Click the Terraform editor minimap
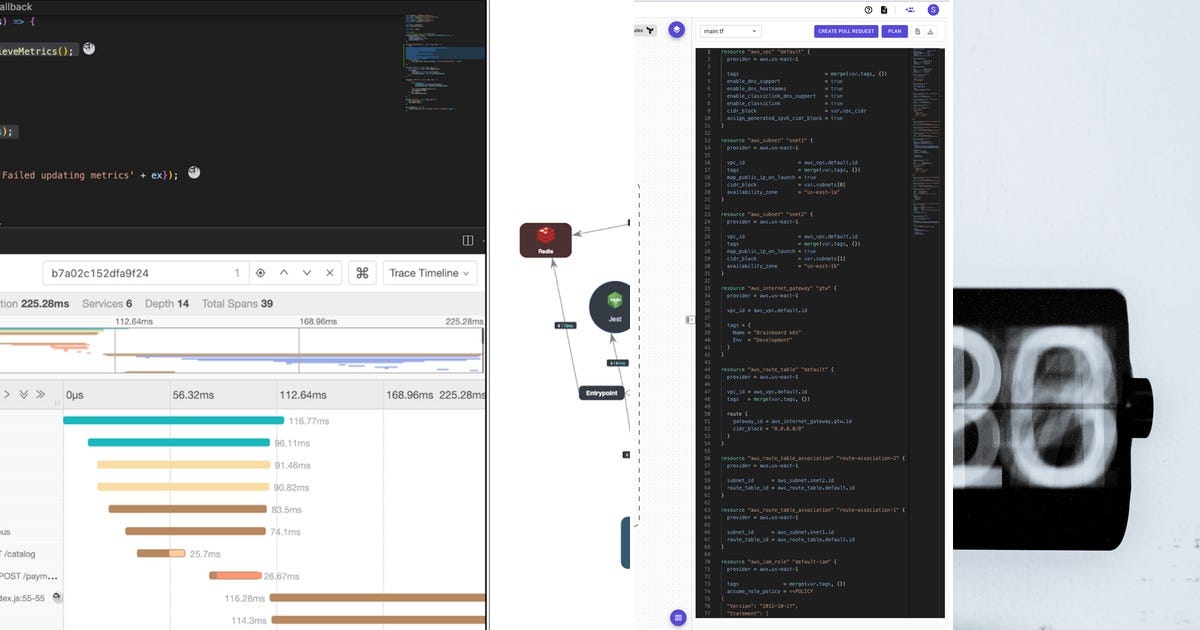The image size is (1200, 630). [925, 140]
